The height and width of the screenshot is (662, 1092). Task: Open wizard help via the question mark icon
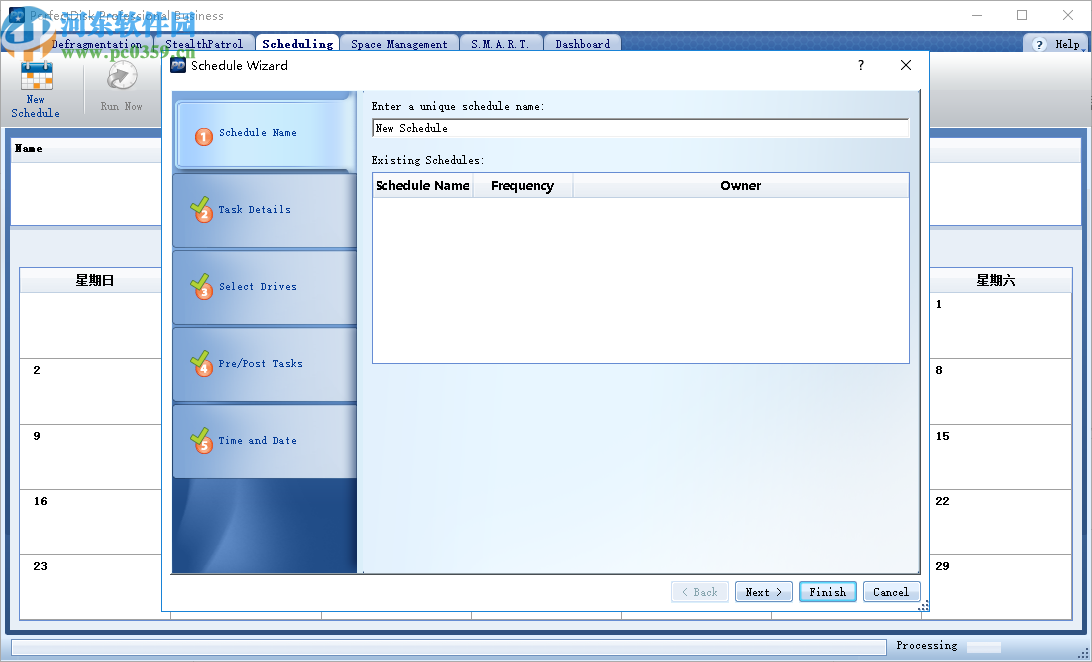[860, 64]
